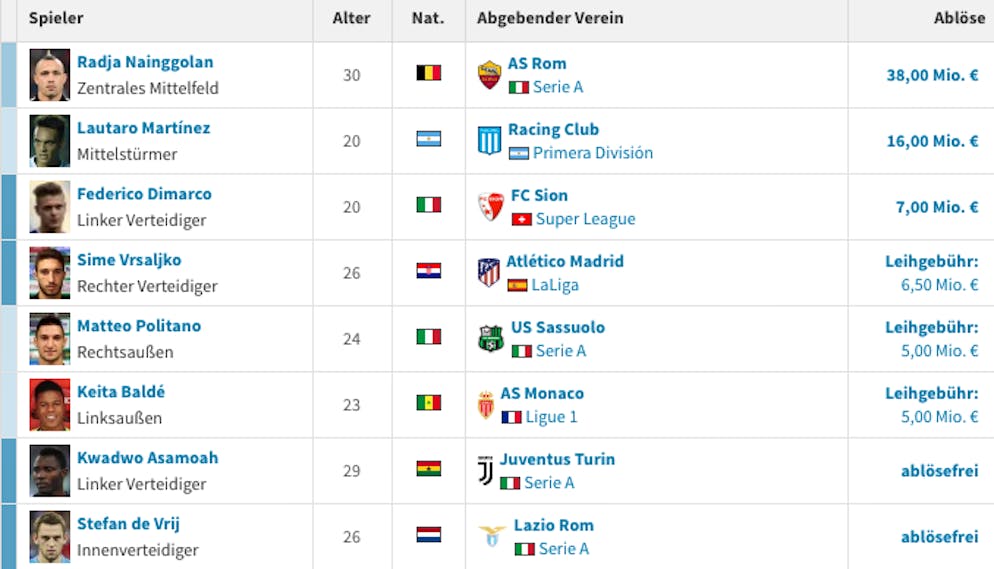
Task: Sort table by Alter column header
Action: (351, 18)
